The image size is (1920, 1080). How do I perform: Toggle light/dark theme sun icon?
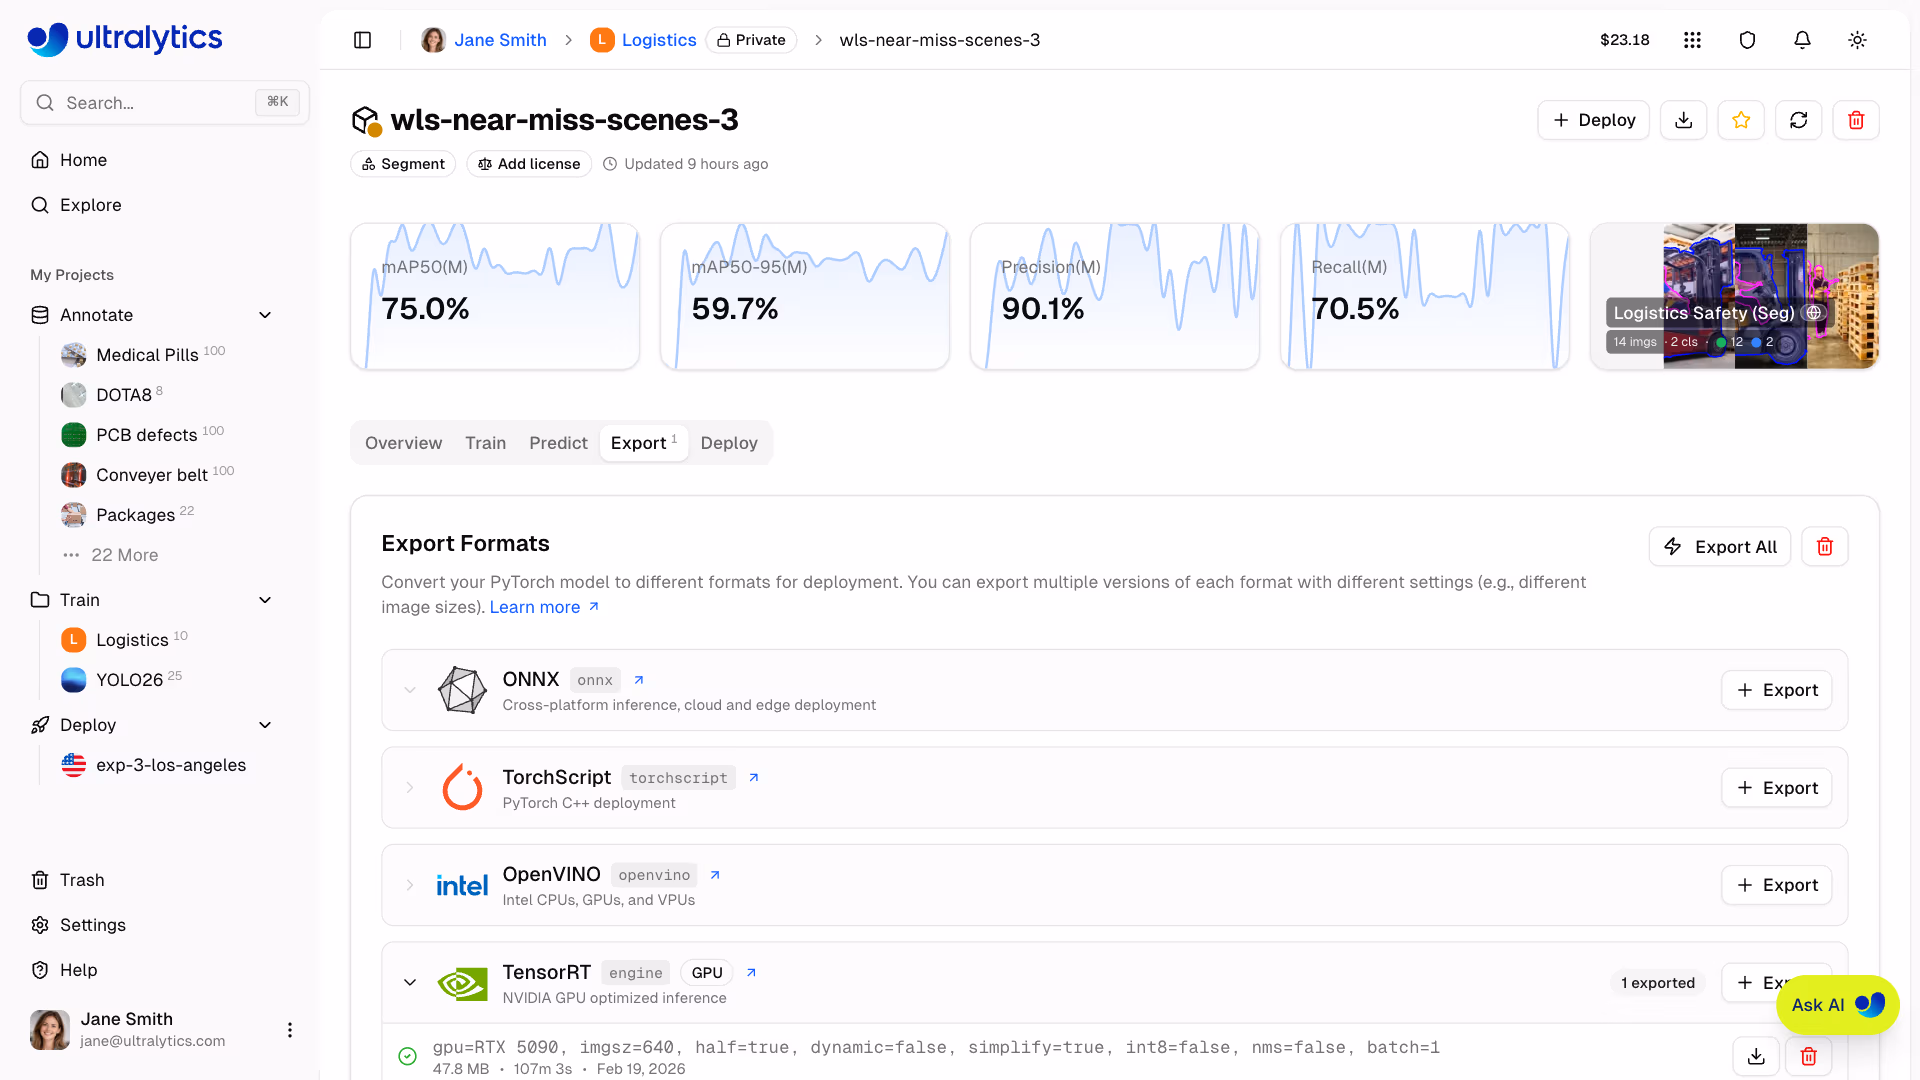[x=1857, y=40]
